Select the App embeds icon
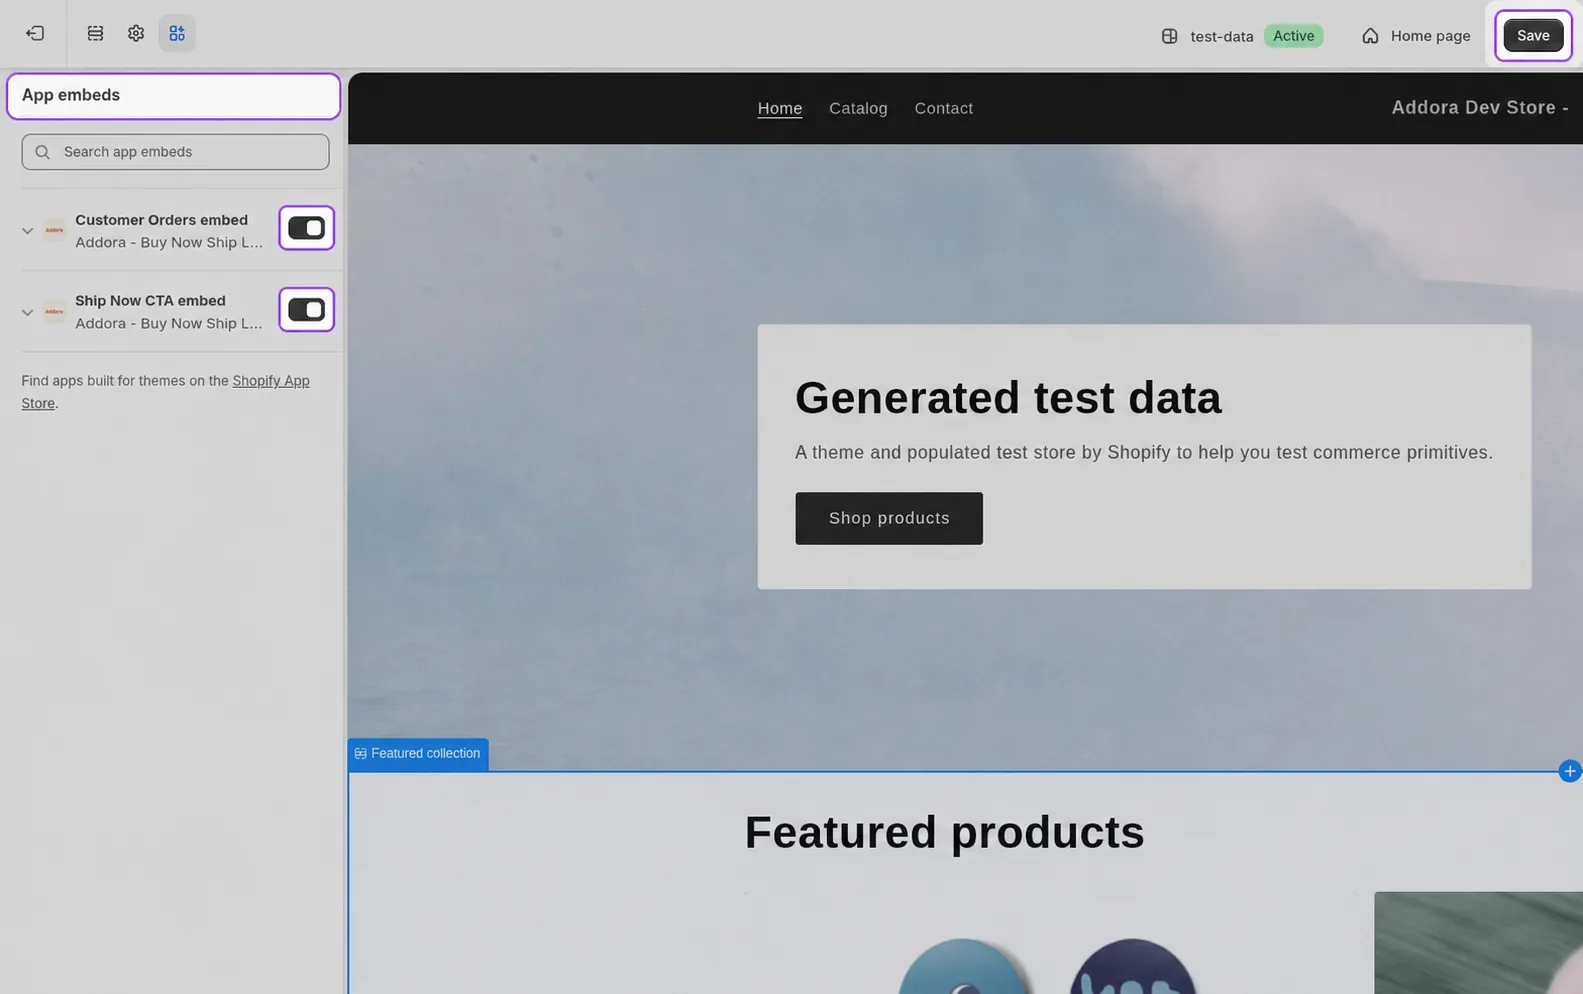This screenshot has width=1583, height=994. (x=177, y=34)
